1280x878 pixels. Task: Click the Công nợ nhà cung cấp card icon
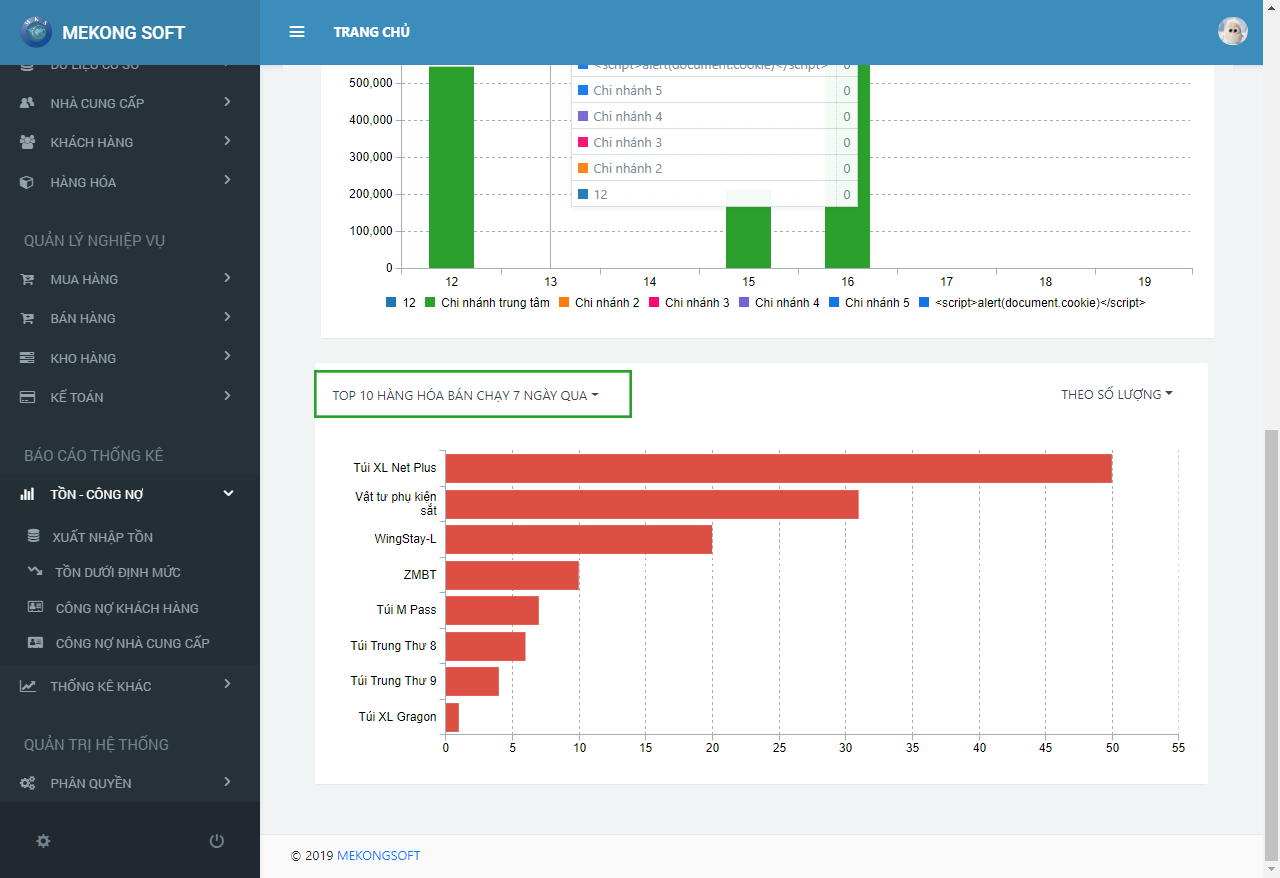[35, 643]
